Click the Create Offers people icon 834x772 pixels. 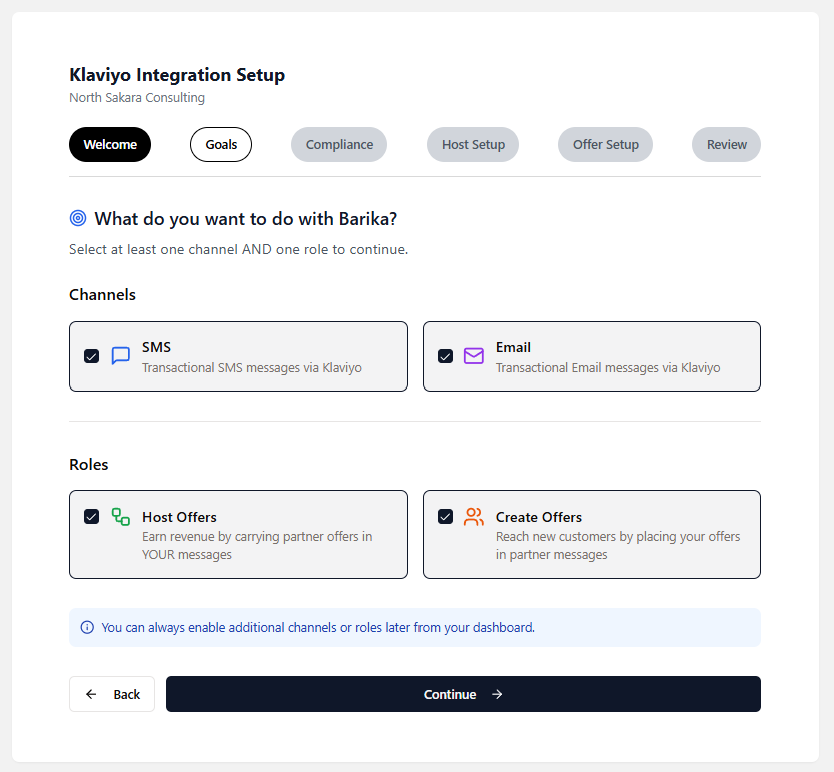pyautogui.click(x=474, y=517)
